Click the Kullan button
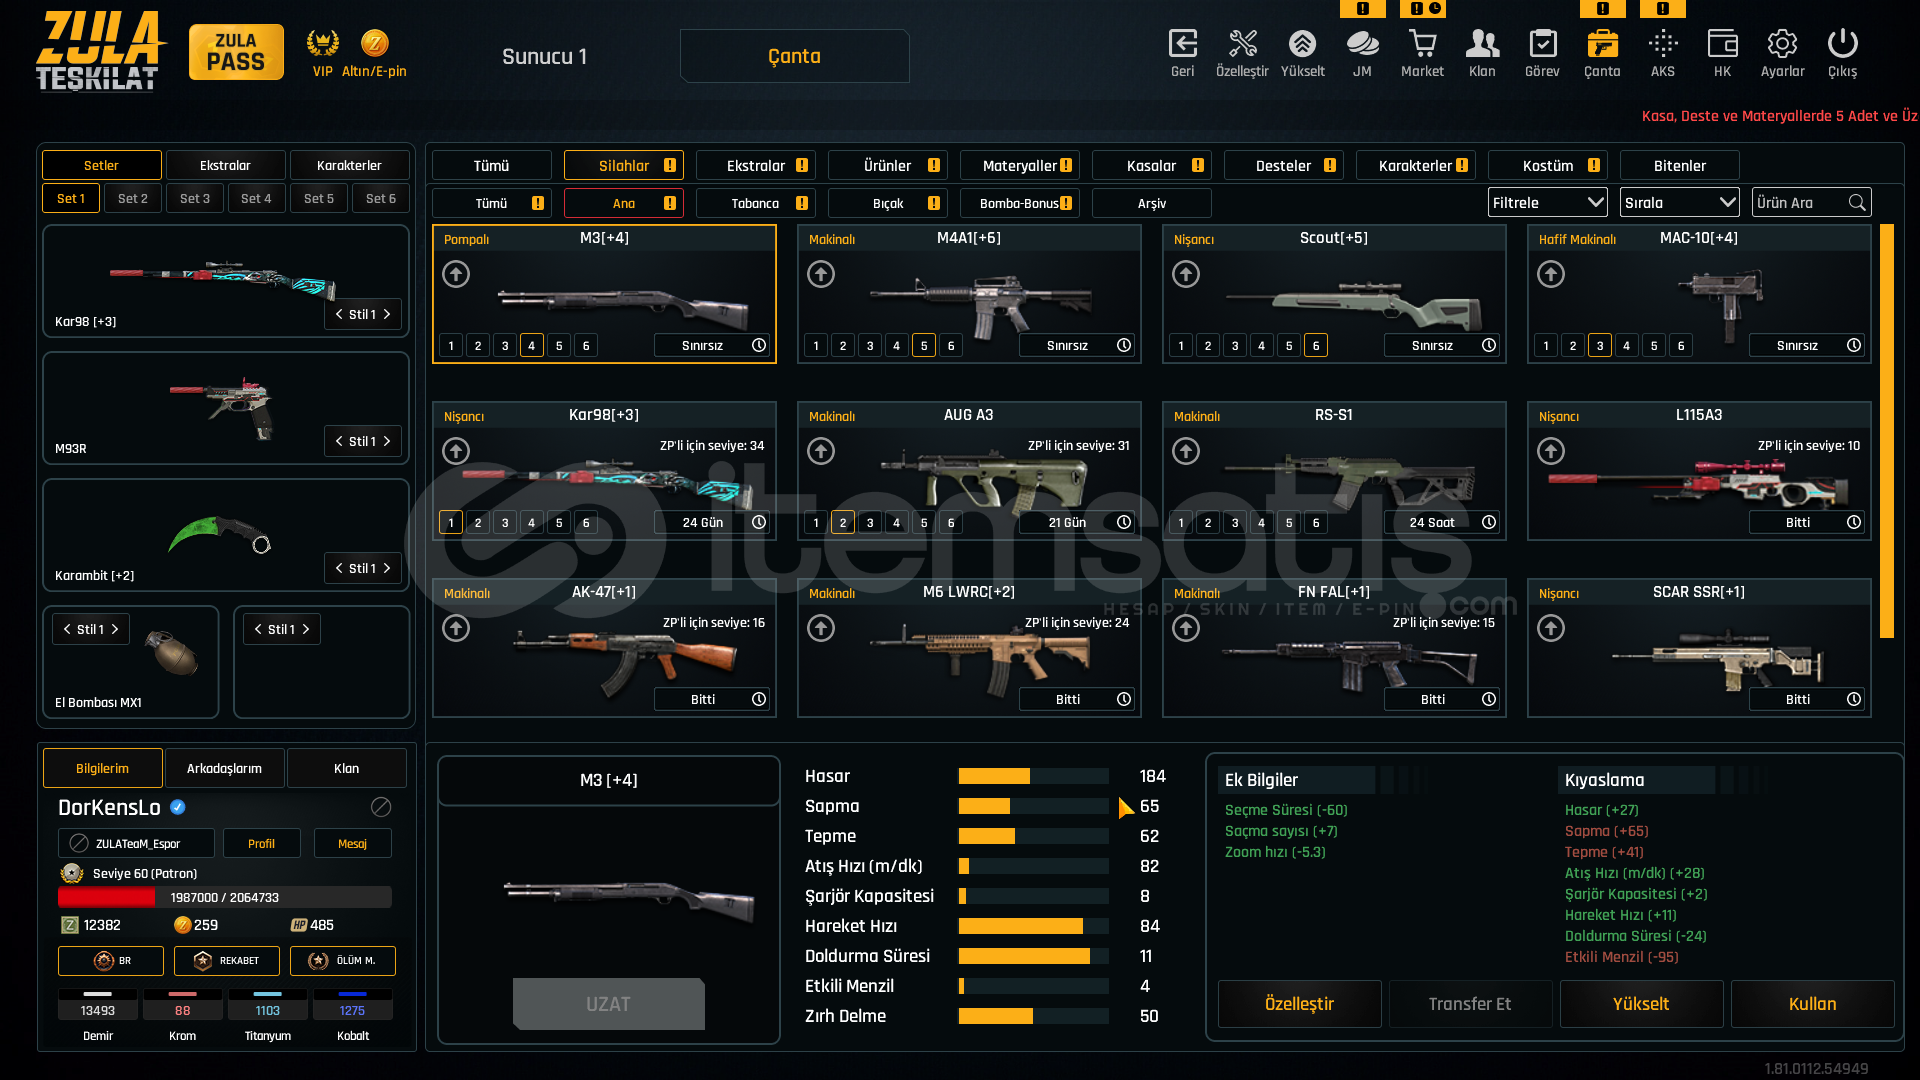Screen dimensions: 1920x1080 [1812, 1004]
